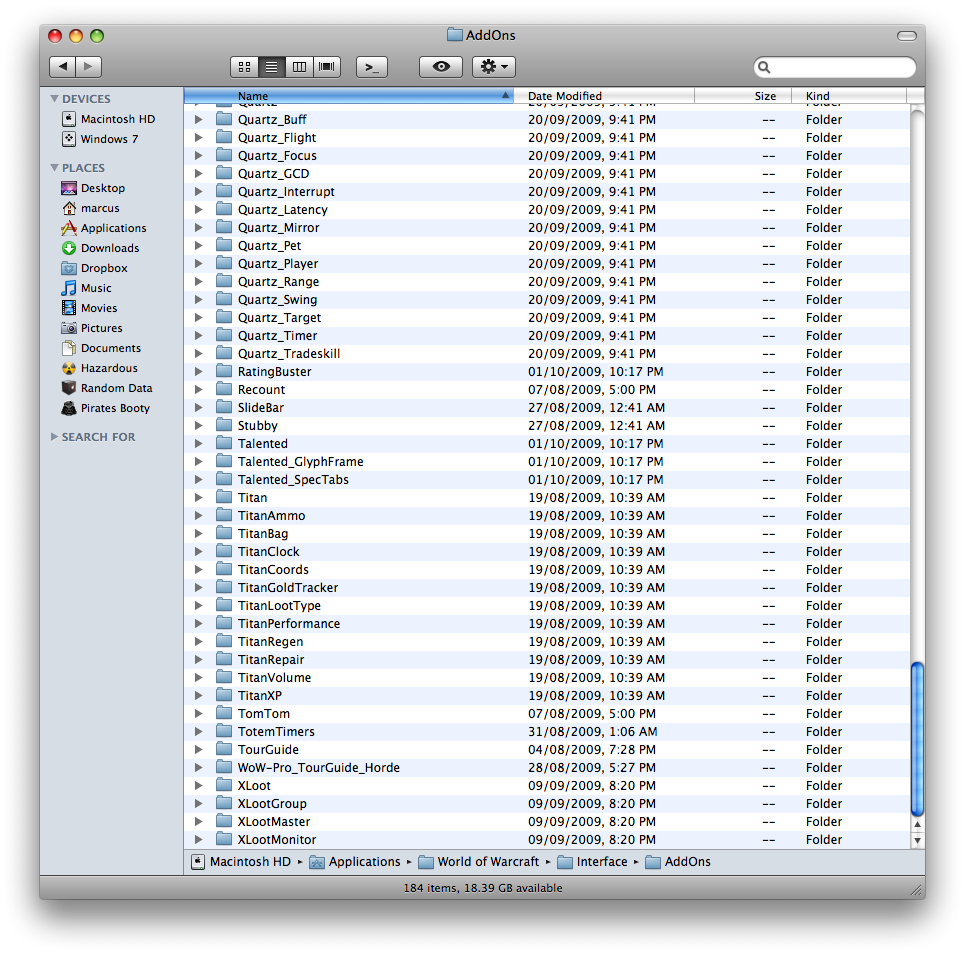Jump to World of Warcraft in path bar
This screenshot has height=954, width=965.
coord(479,862)
